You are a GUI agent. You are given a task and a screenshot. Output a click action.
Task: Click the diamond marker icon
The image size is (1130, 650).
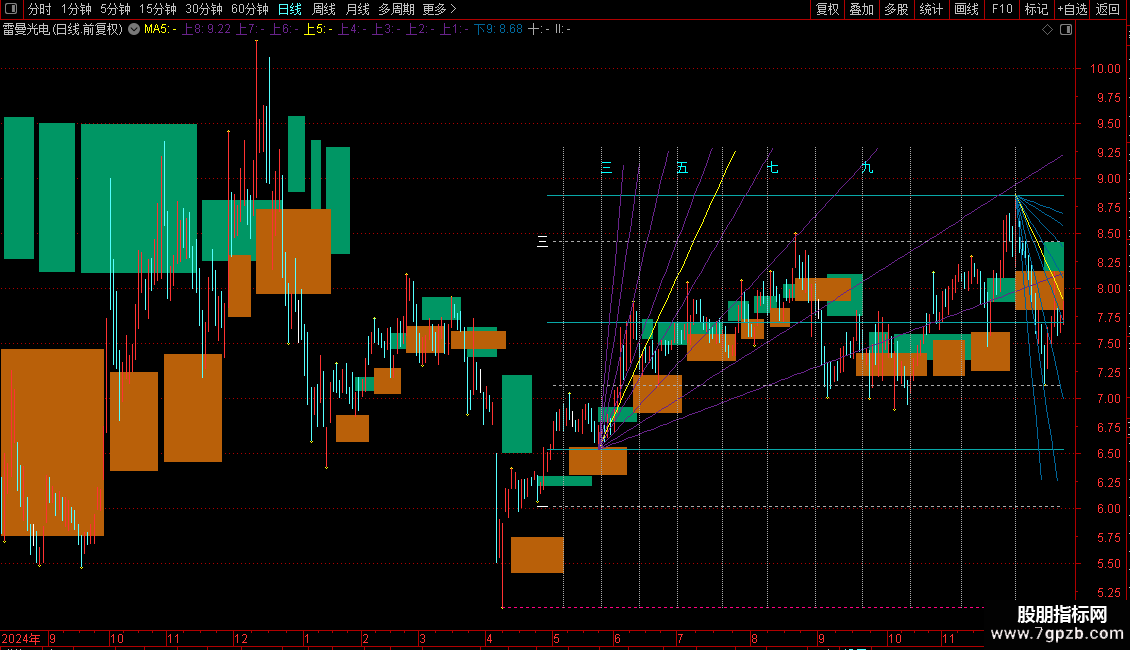(x=1048, y=30)
